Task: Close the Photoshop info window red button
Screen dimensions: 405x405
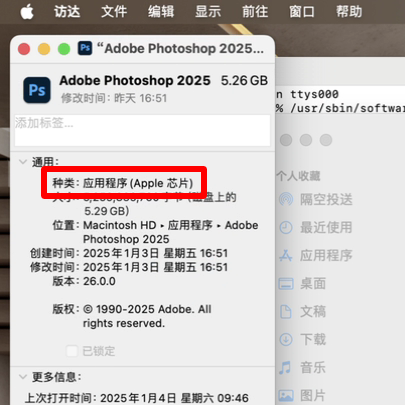Action: (24, 49)
